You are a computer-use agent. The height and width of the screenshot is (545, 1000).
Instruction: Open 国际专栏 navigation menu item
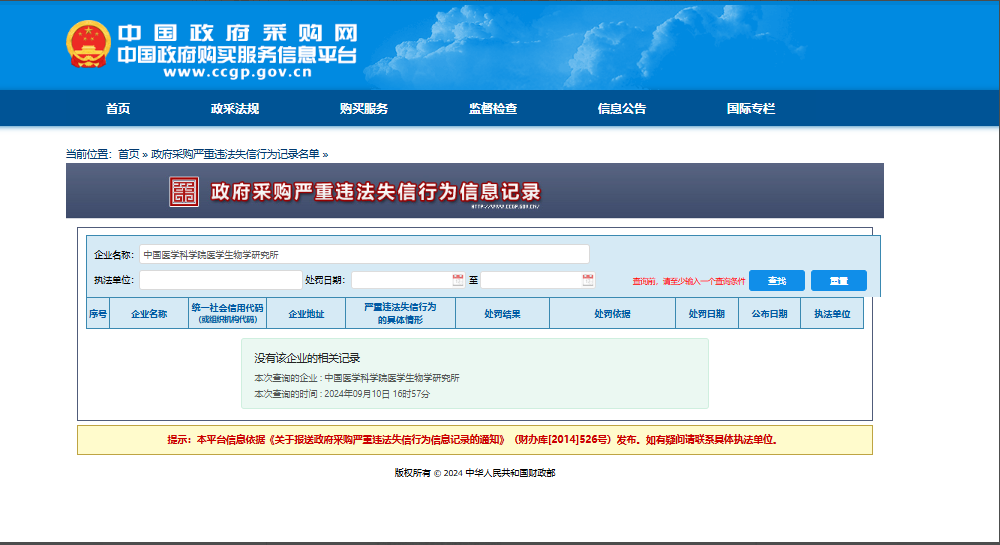coord(751,109)
